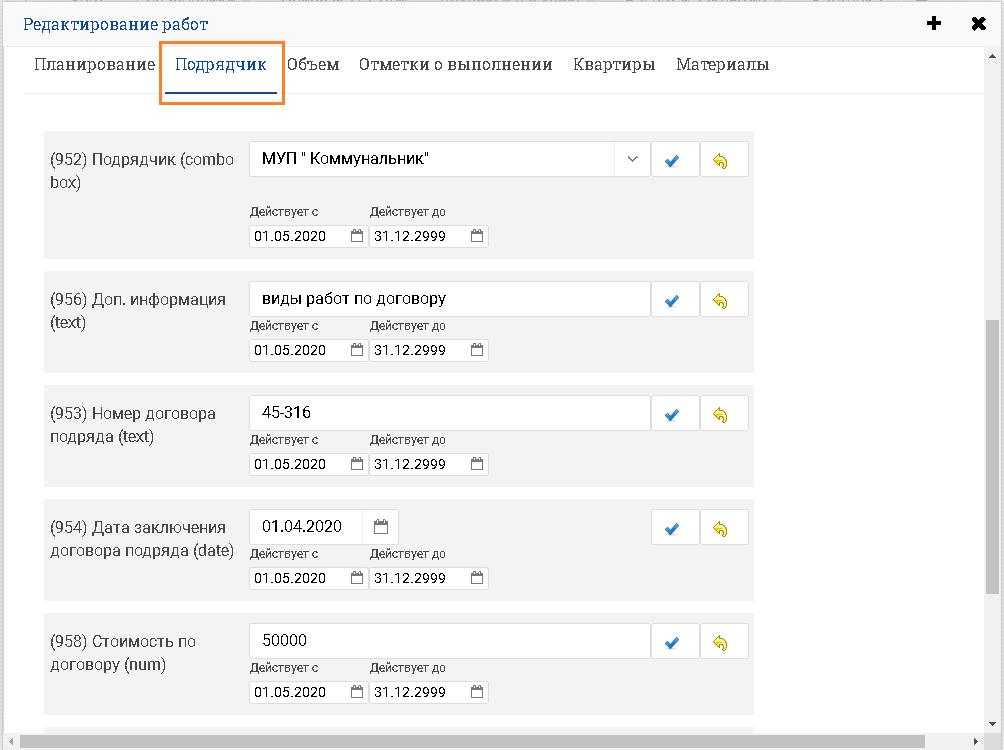
Task: Open the Квартиры tab
Action: click(614, 65)
